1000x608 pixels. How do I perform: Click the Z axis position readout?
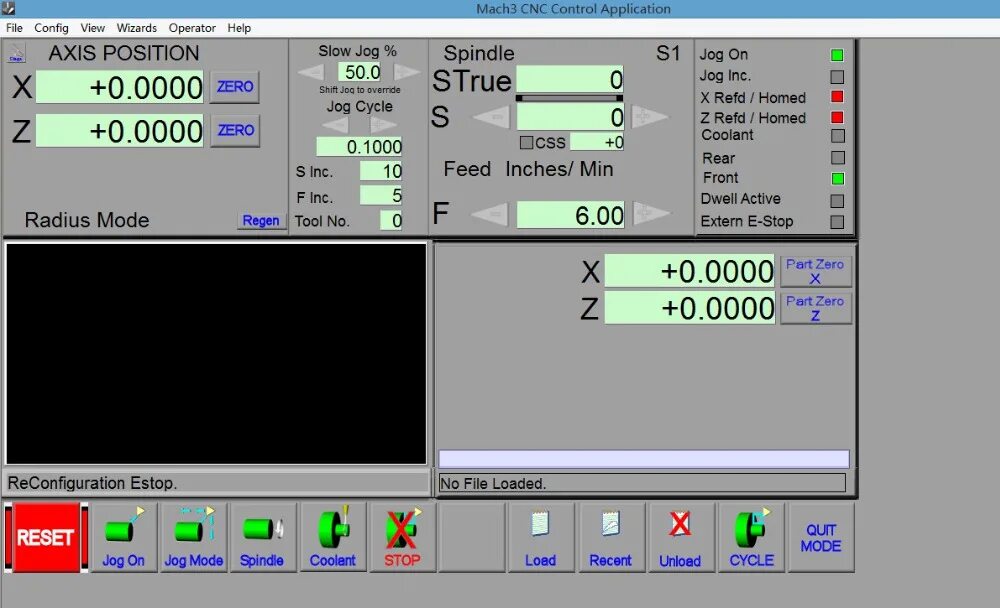119,131
